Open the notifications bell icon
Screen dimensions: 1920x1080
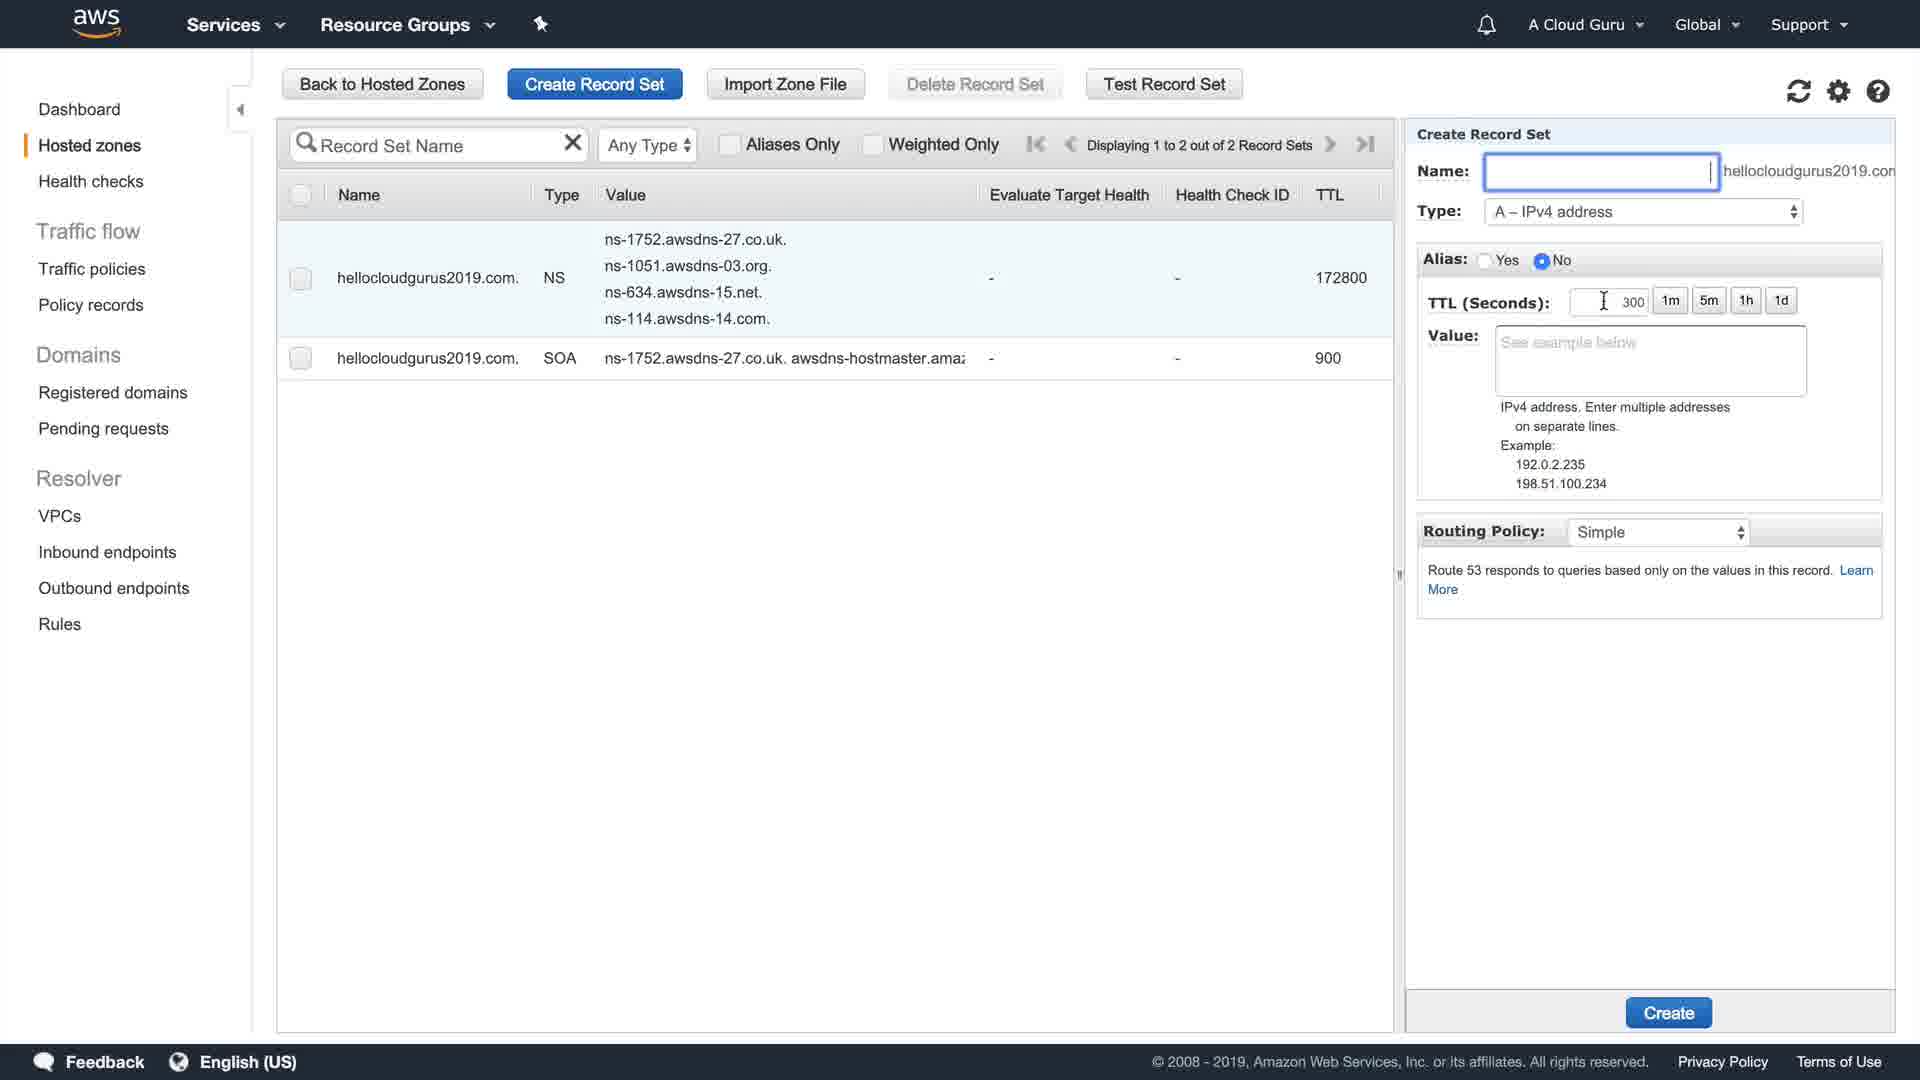coord(1486,25)
